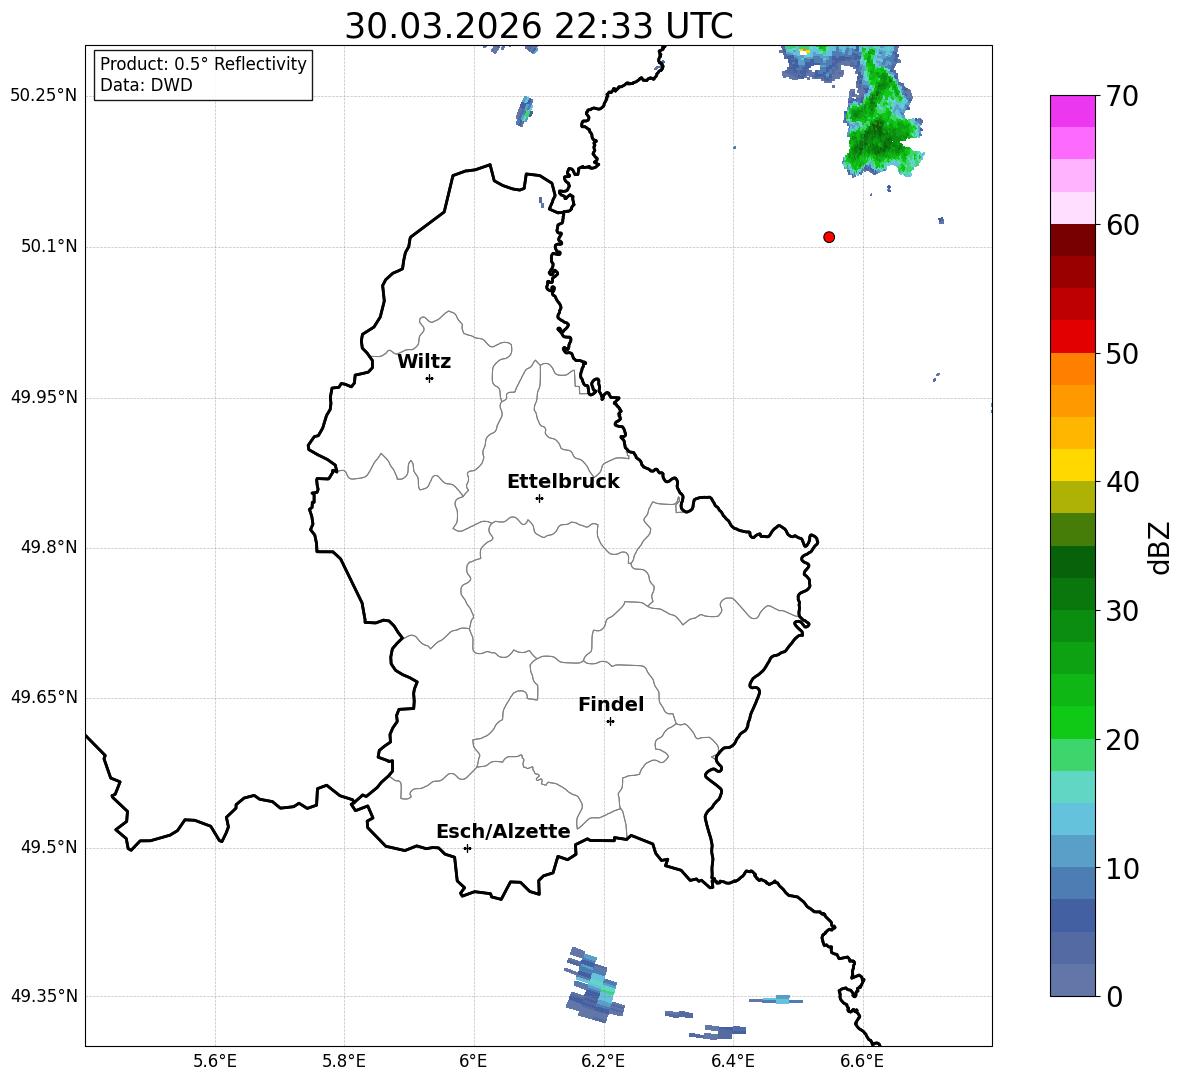Click the orange colorbar segment above 50
The width and height of the screenshot is (1184, 1081).
tap(1072, 369)
